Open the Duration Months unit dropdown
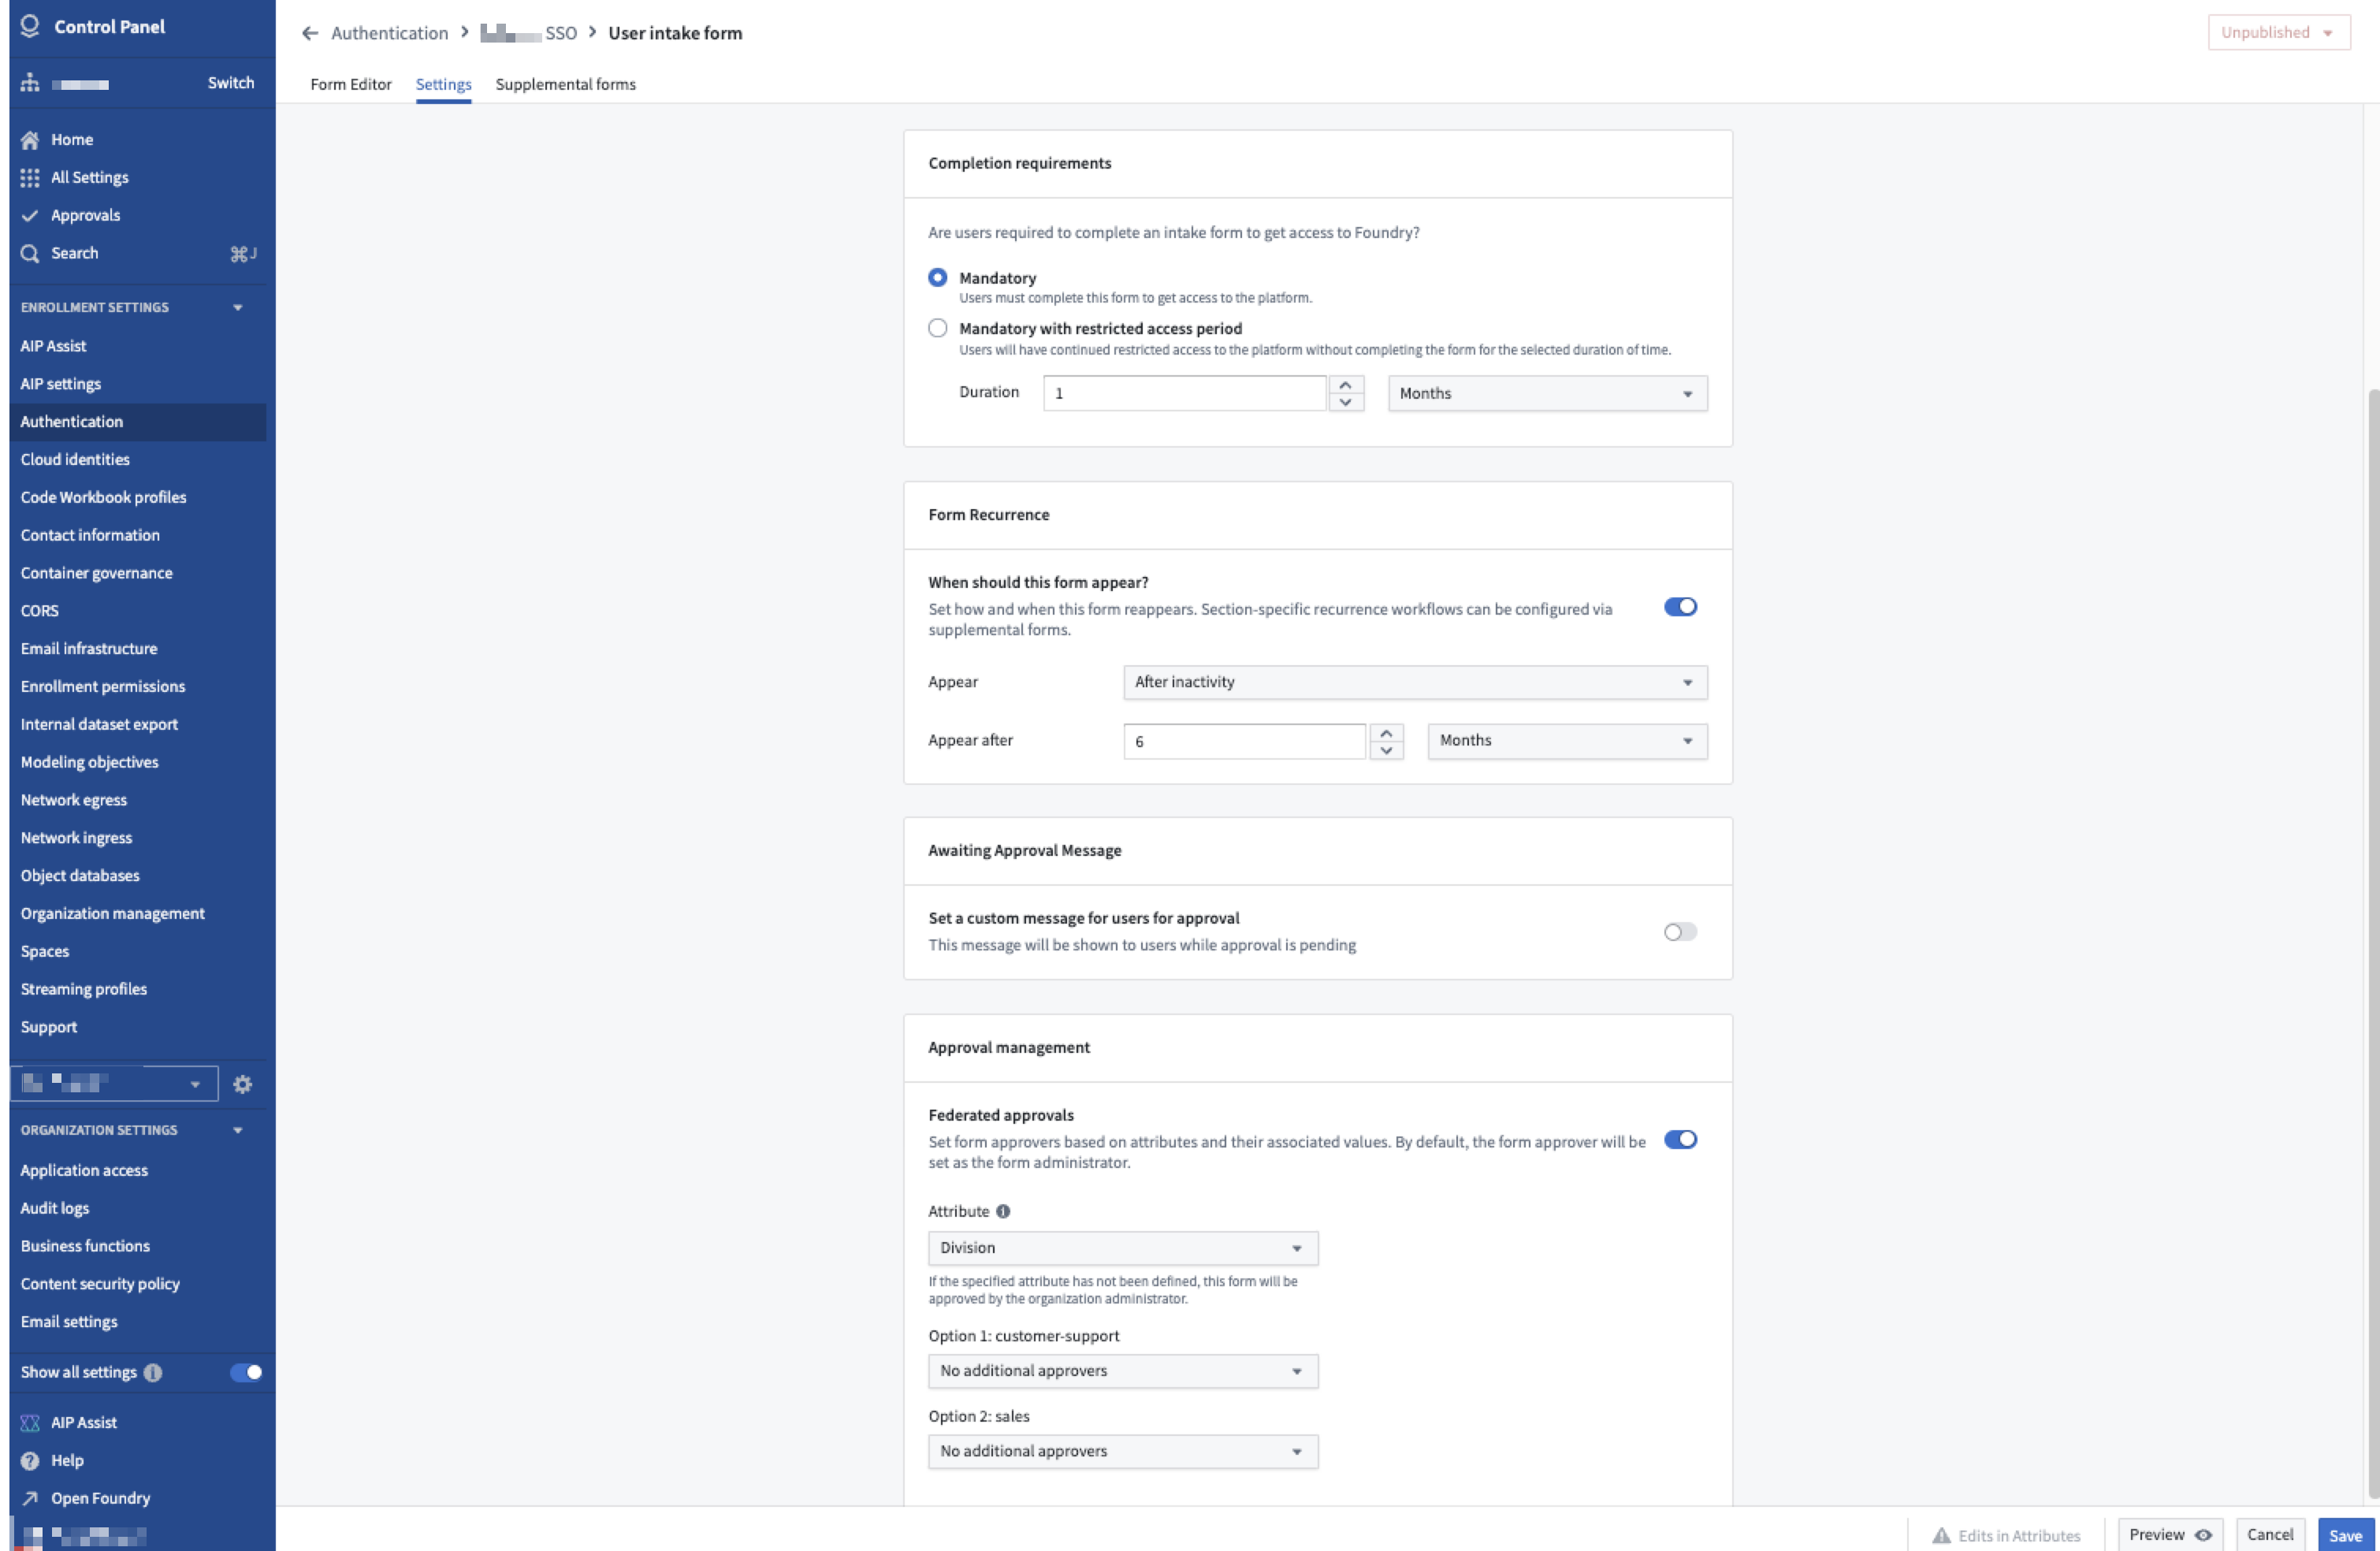This screenshot has width=2380, height=1551. click(x=1547, y=393)
